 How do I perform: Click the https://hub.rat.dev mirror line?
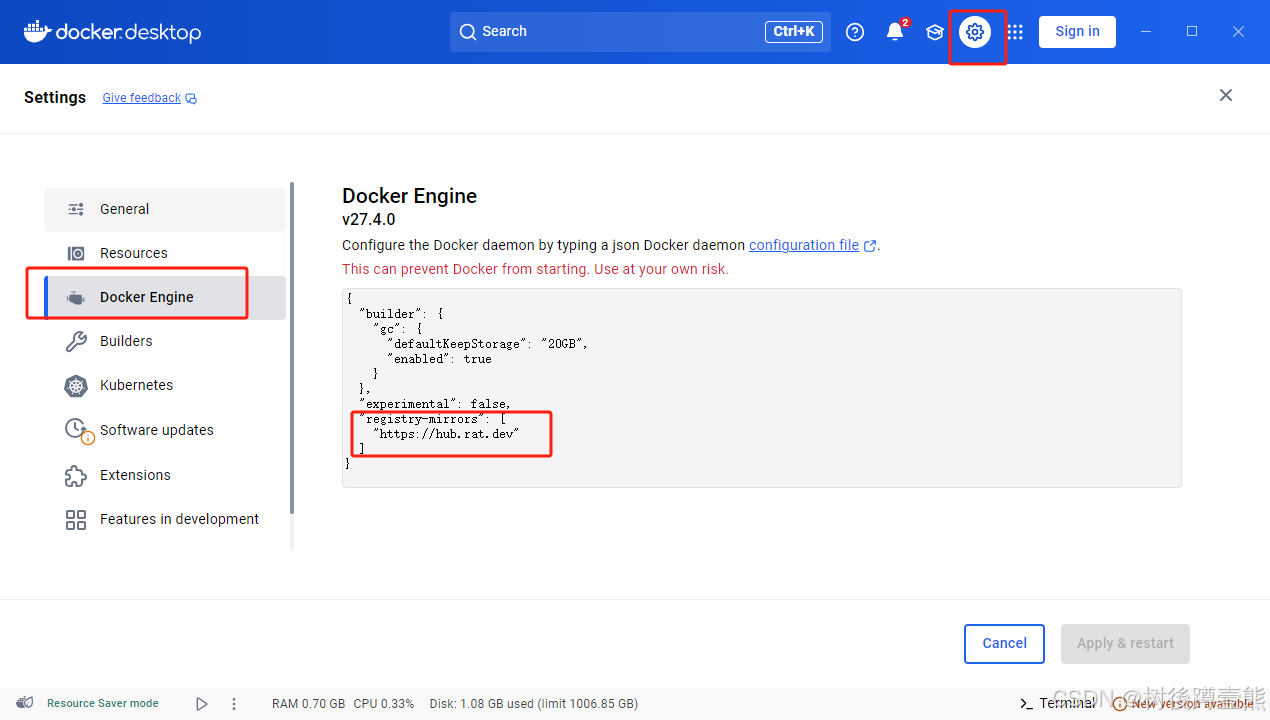[447, 434]
